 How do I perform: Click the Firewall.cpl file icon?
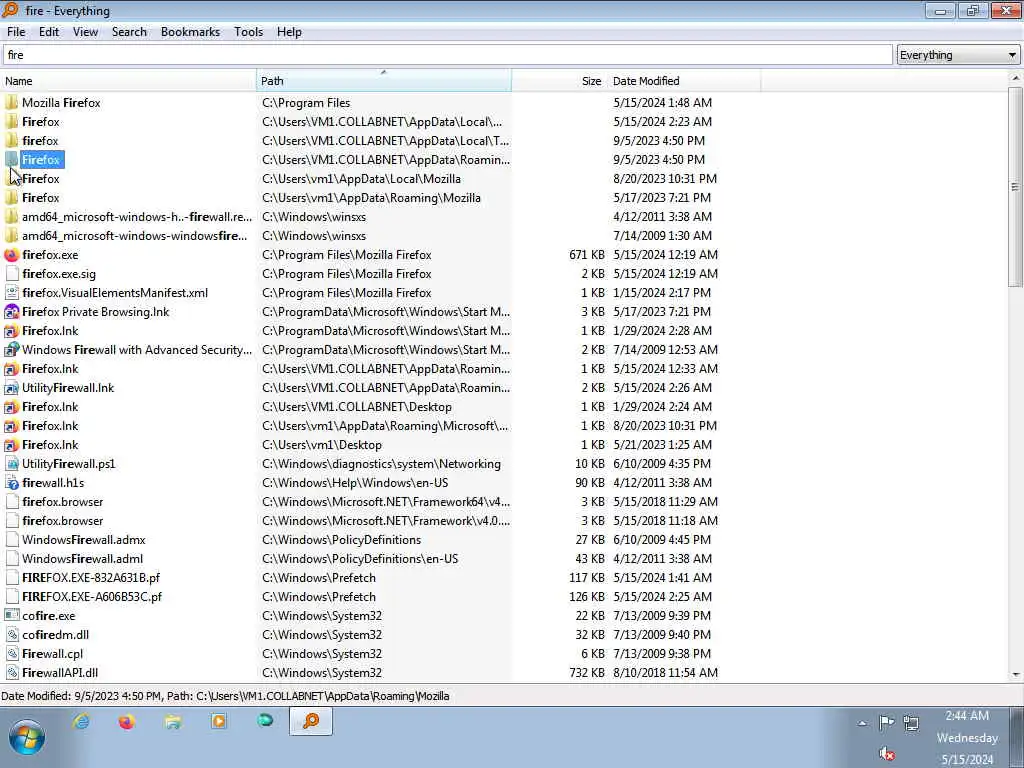[x=11, y=654]
